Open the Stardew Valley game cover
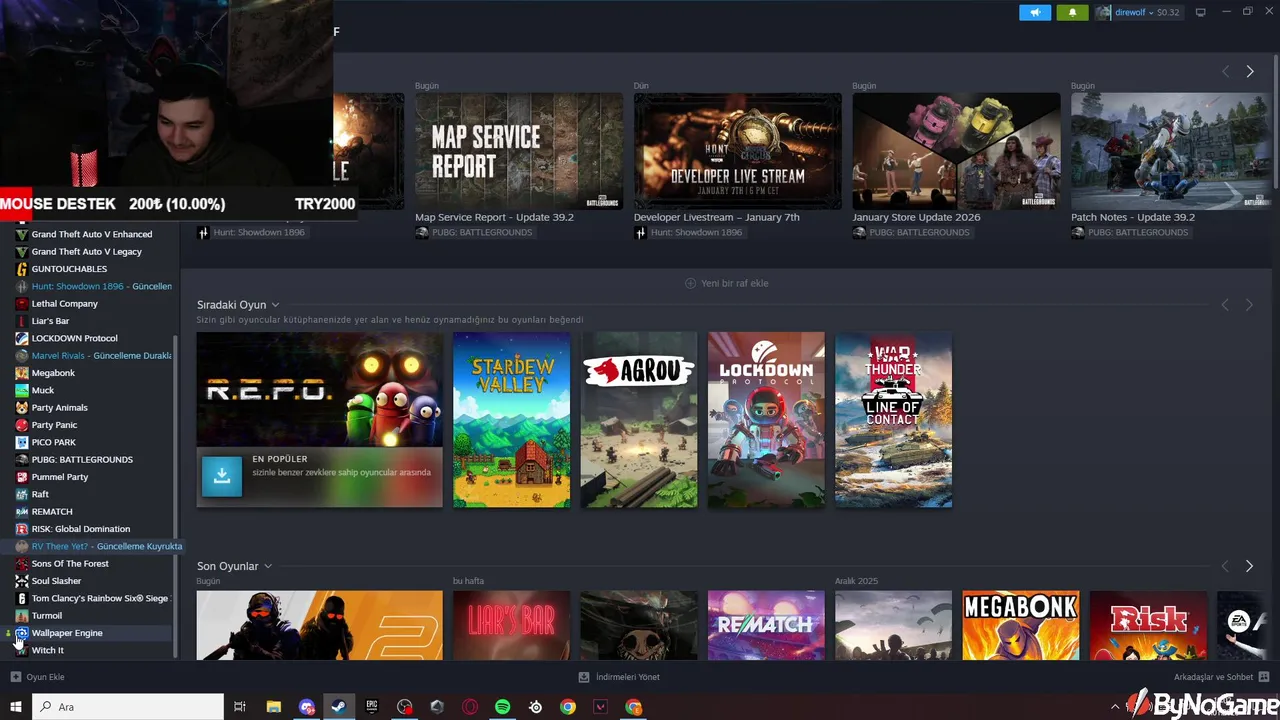 pyautogui.click(x=512, y=420)
